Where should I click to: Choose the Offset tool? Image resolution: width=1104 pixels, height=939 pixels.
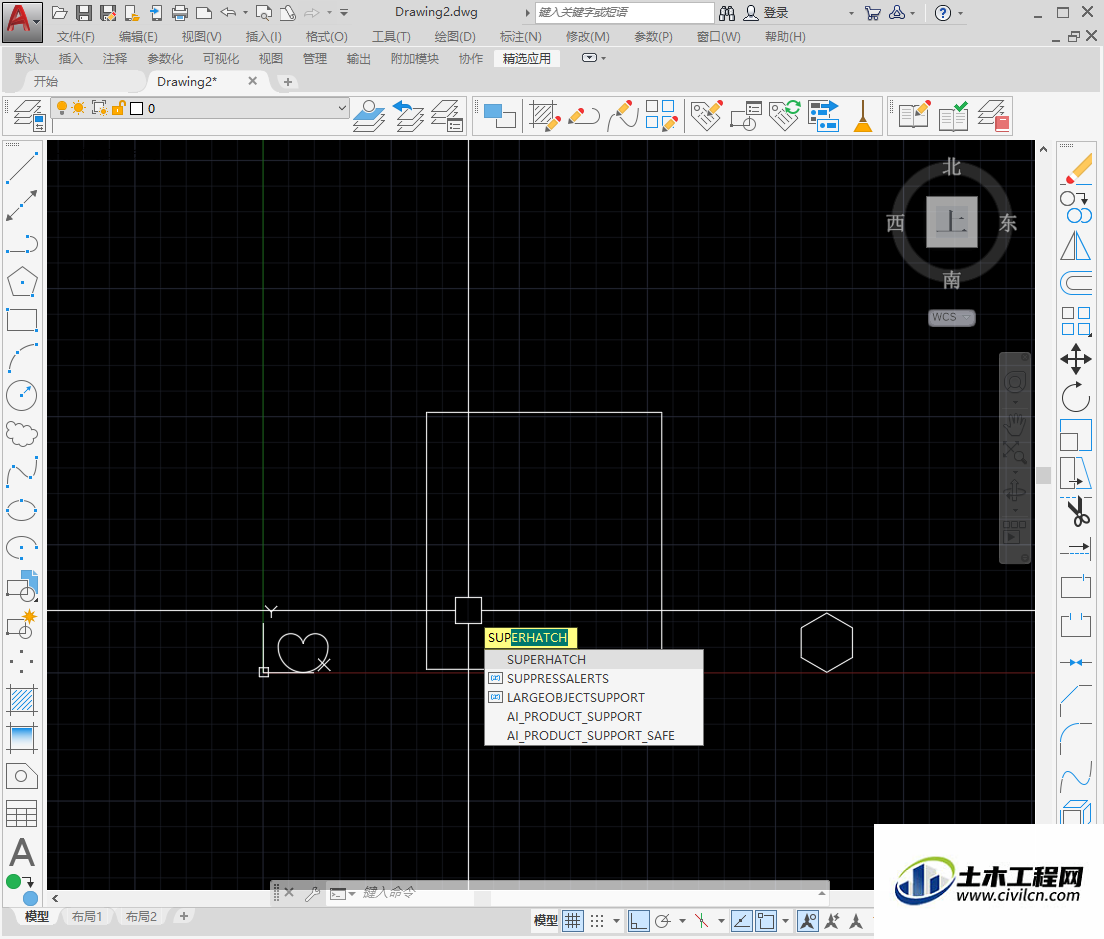[1076, 283]
